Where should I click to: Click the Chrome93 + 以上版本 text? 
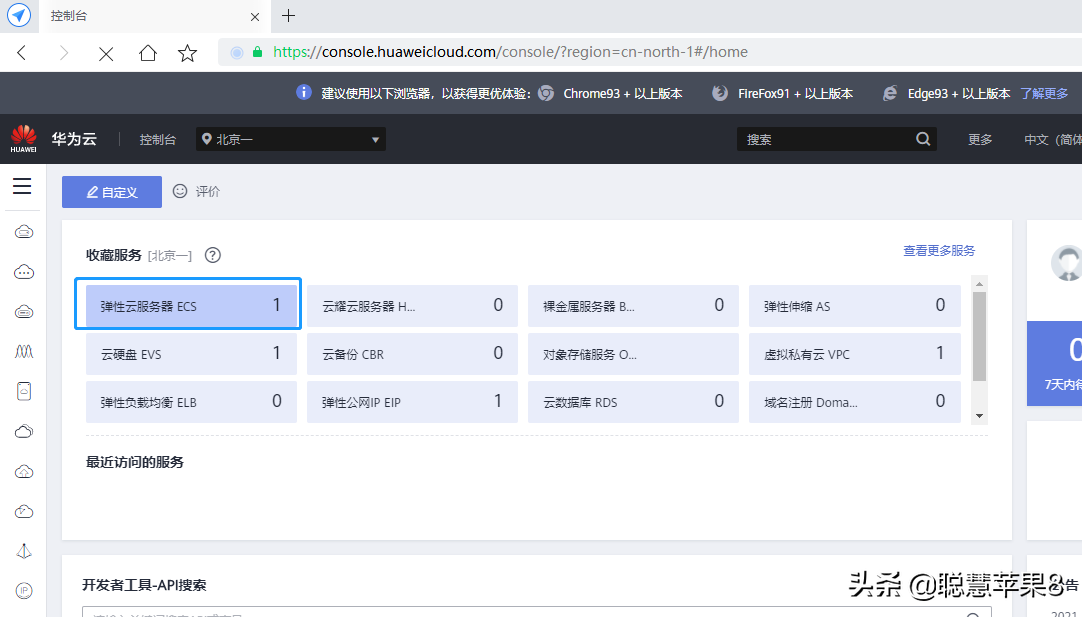point(623,93)
